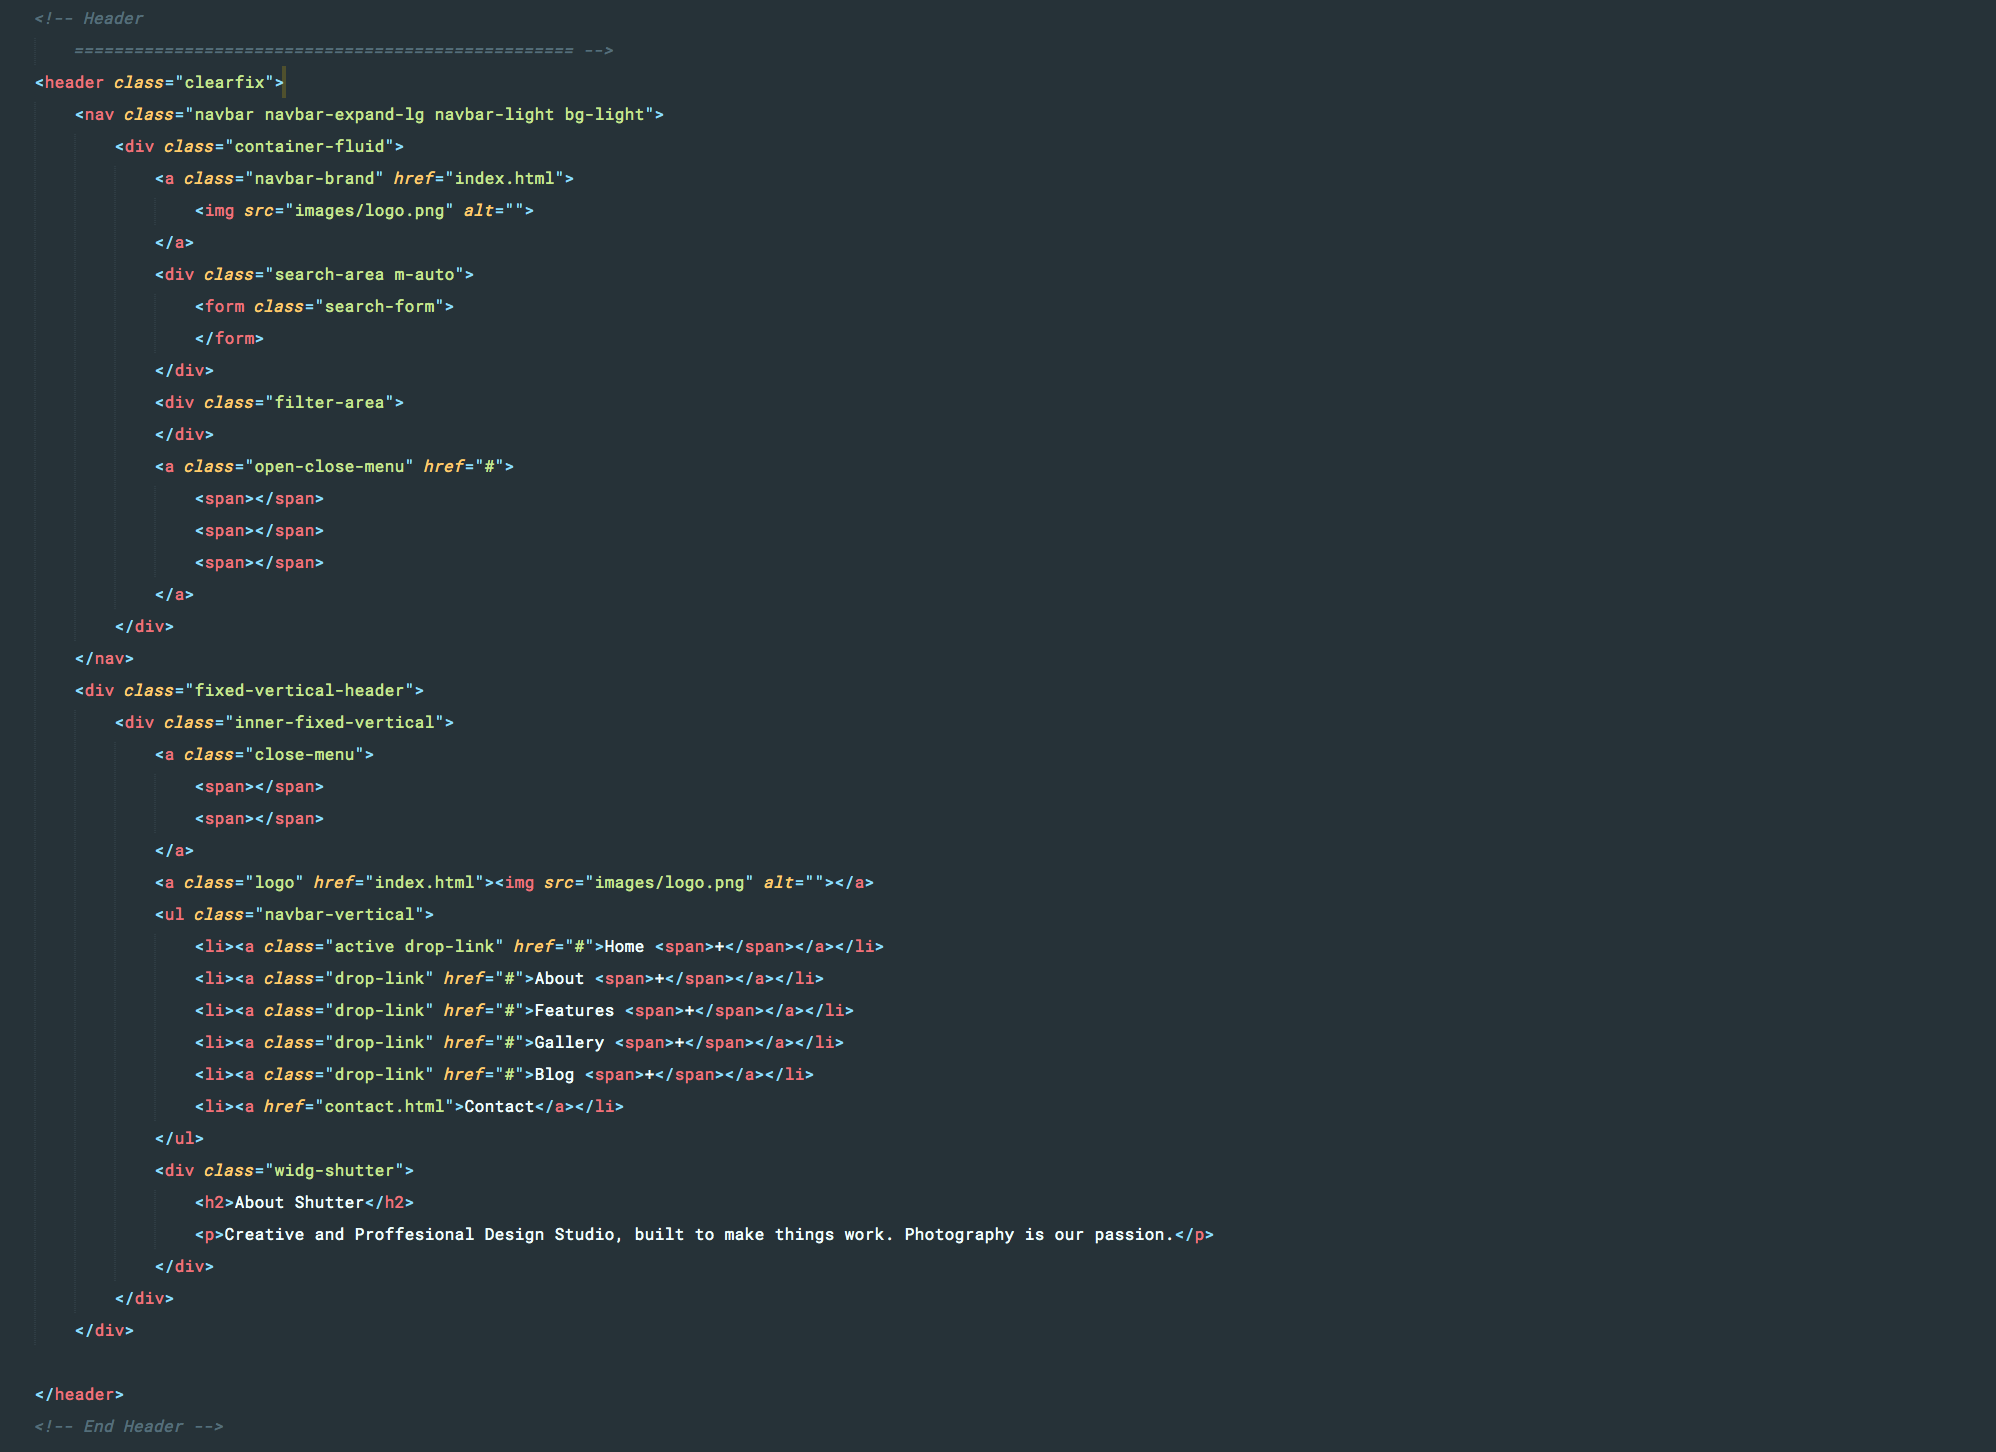The image size is (1996, 1452).
Task: Click the closing nav tag
Action: 104,658
